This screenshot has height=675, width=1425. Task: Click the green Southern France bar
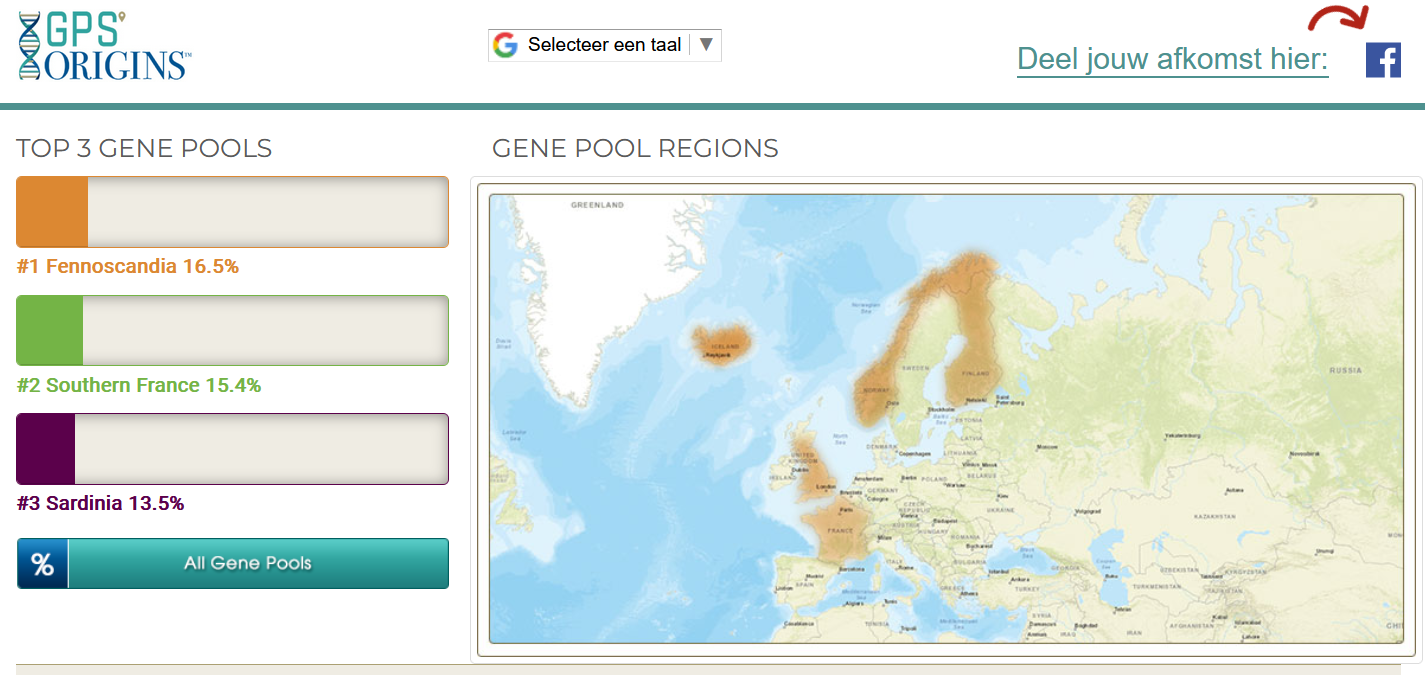(x=50, y=330)
